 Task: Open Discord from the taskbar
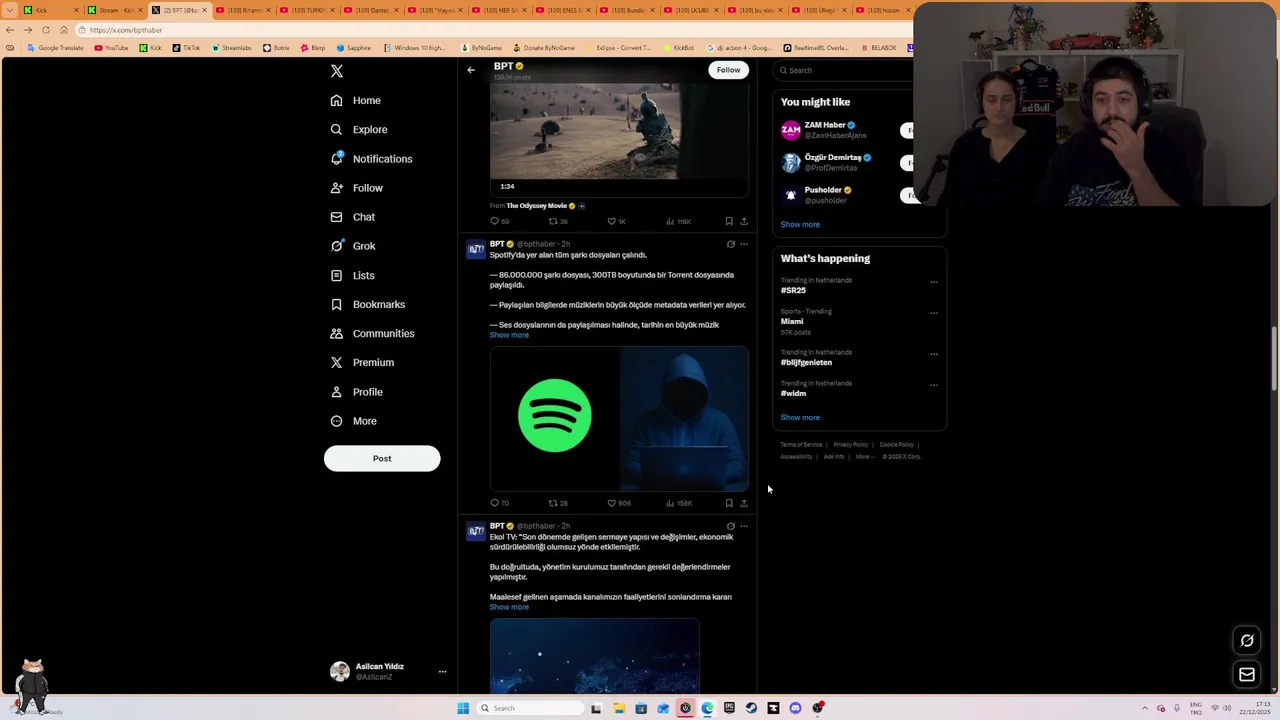[795, 708]
